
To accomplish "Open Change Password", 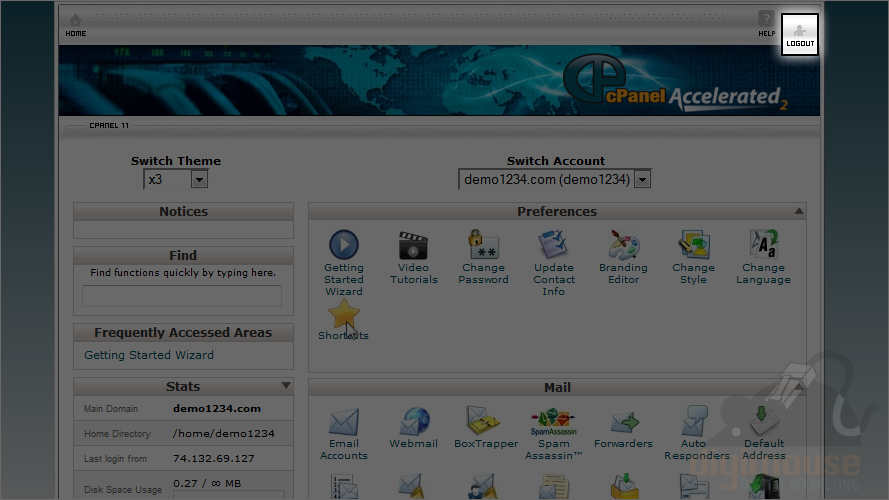I will click(484, 246).
